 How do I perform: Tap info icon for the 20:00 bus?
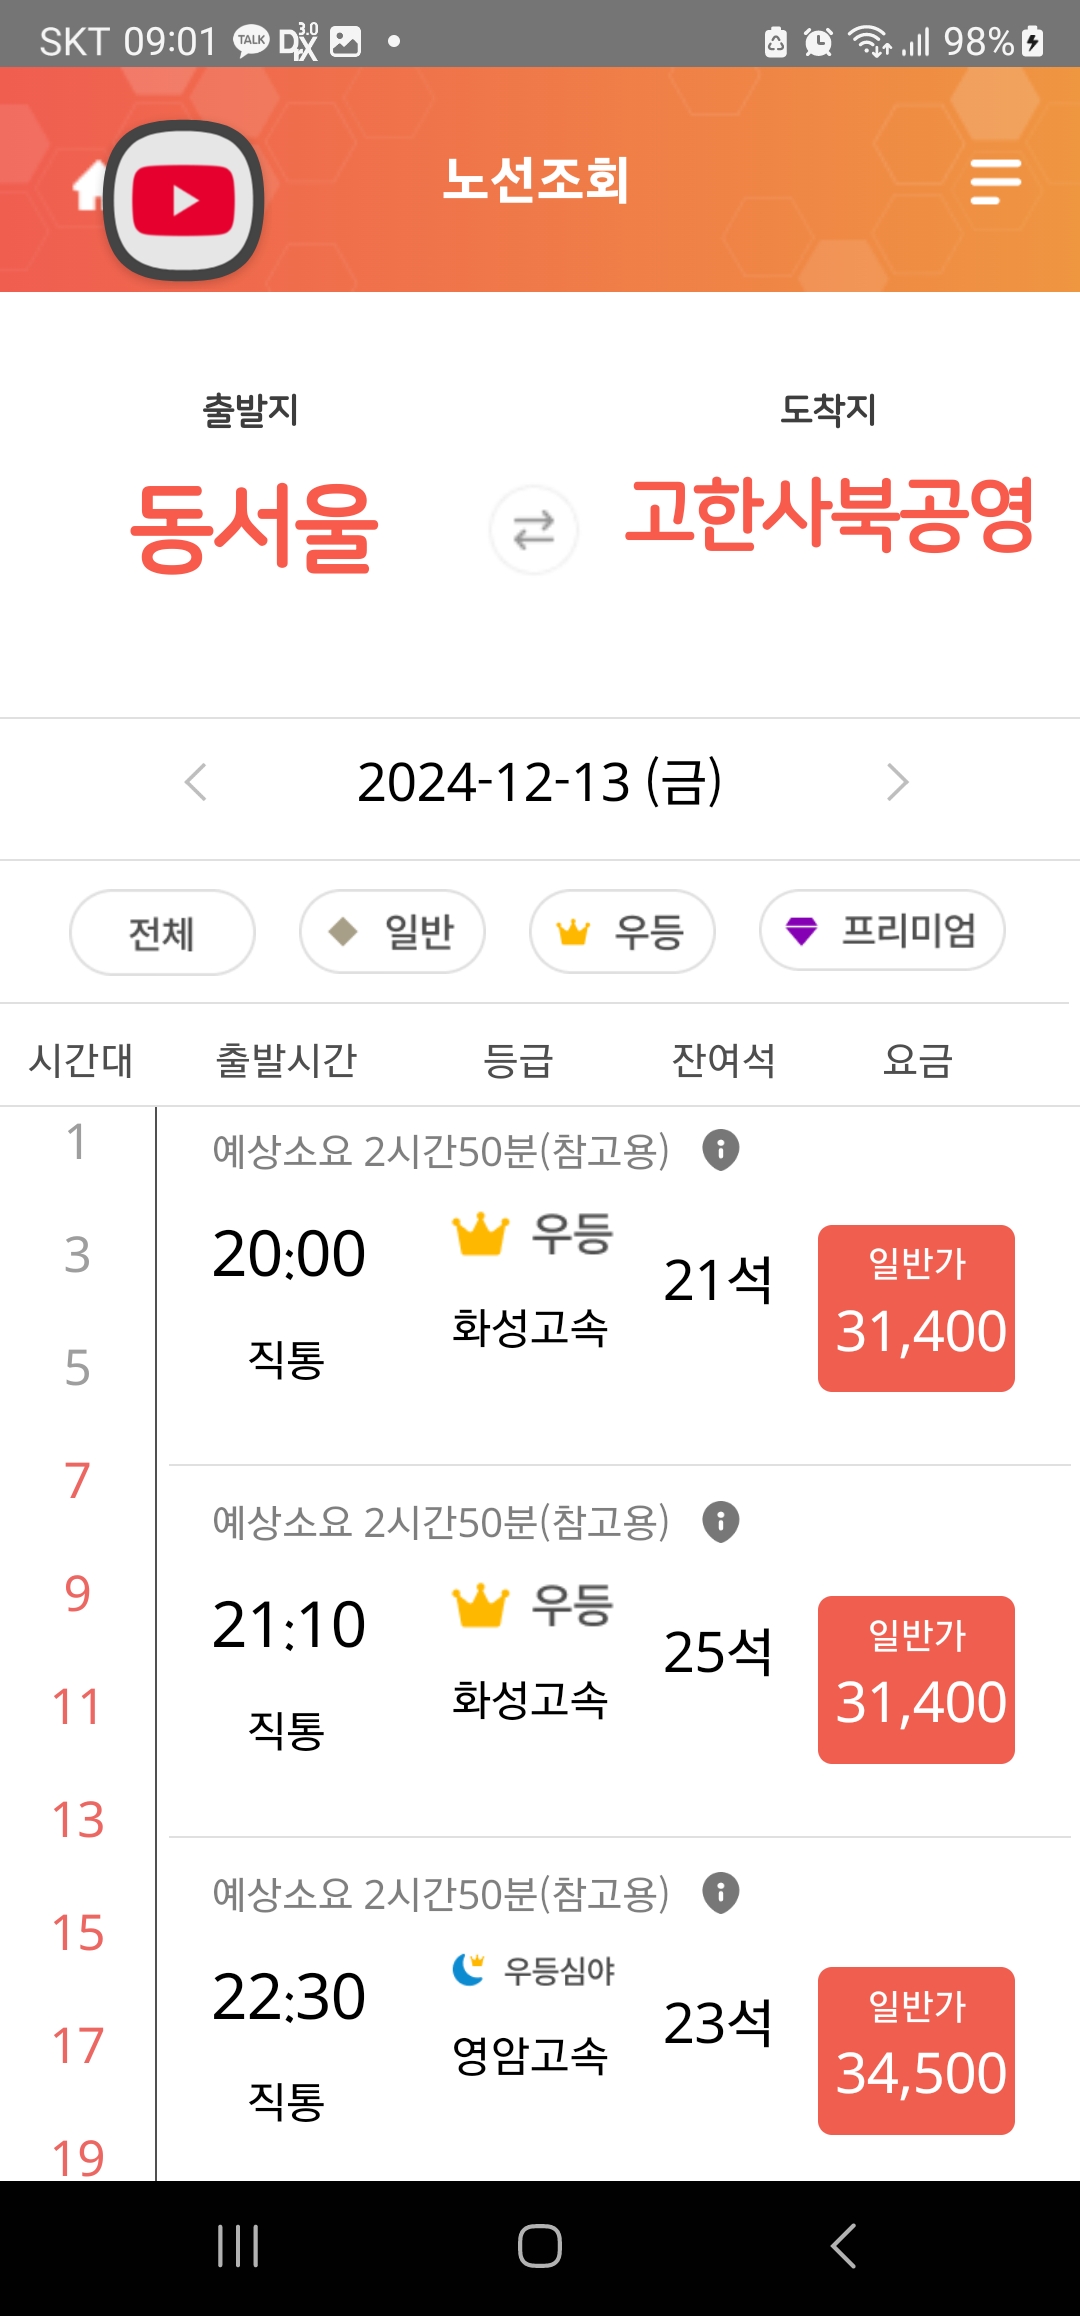(x=721, y=1150)
